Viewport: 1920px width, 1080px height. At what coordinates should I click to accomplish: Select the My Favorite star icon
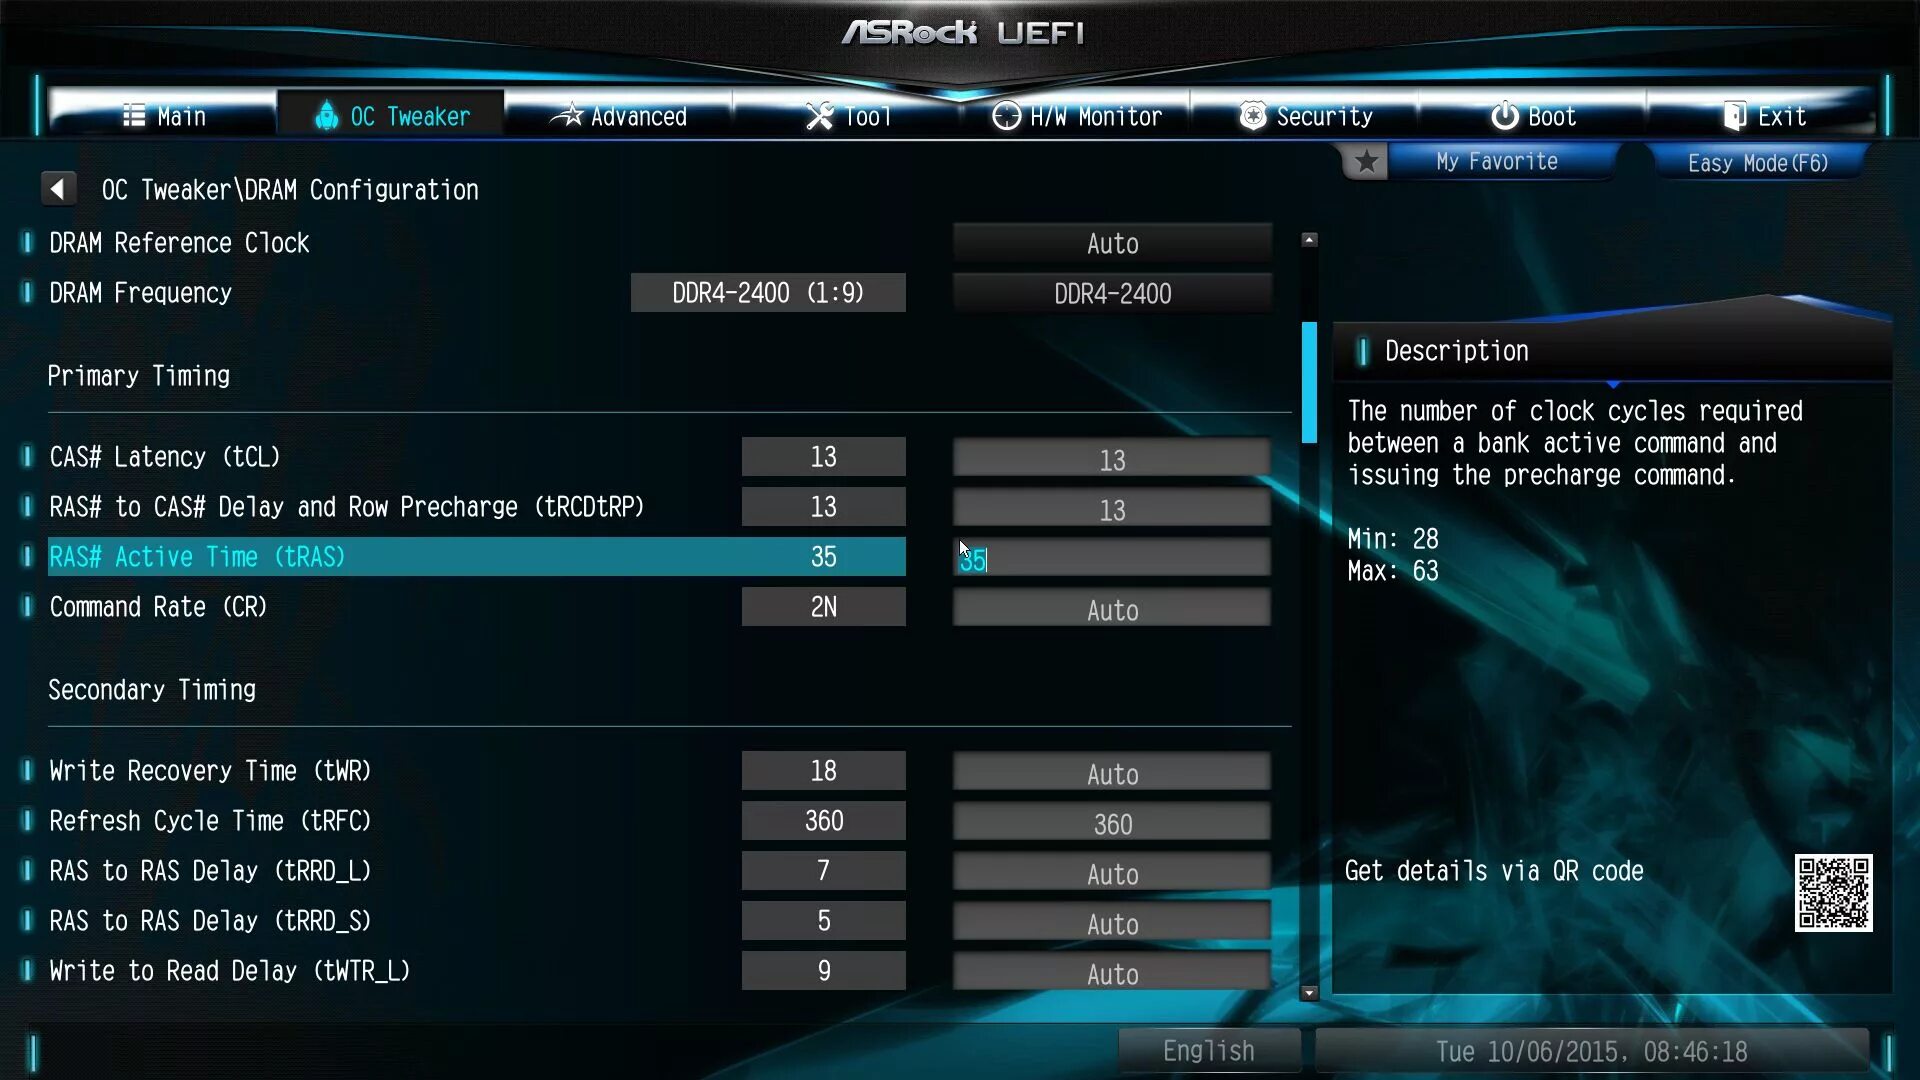click(1365, 161)
